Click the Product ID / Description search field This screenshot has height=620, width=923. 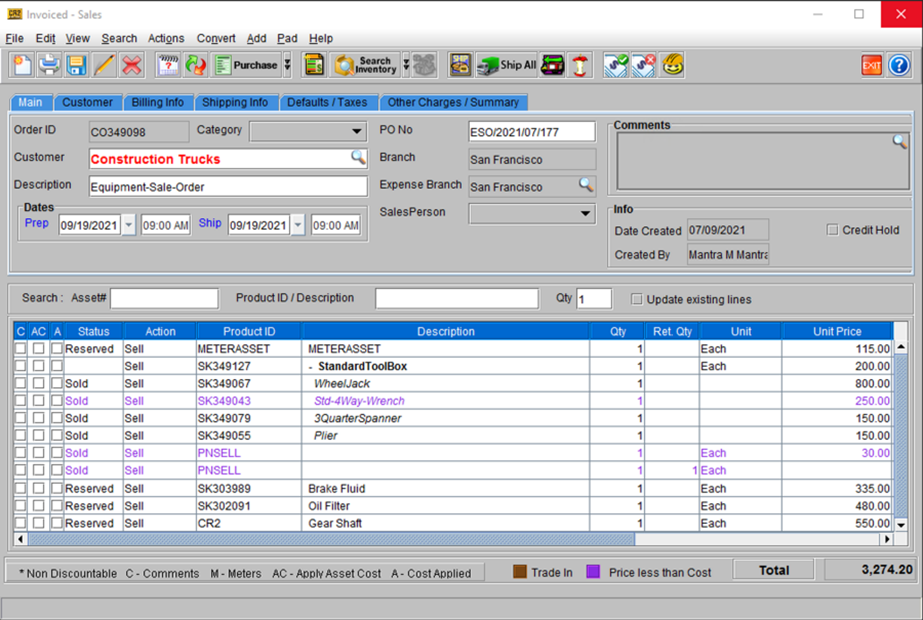[x=457, y=299]
